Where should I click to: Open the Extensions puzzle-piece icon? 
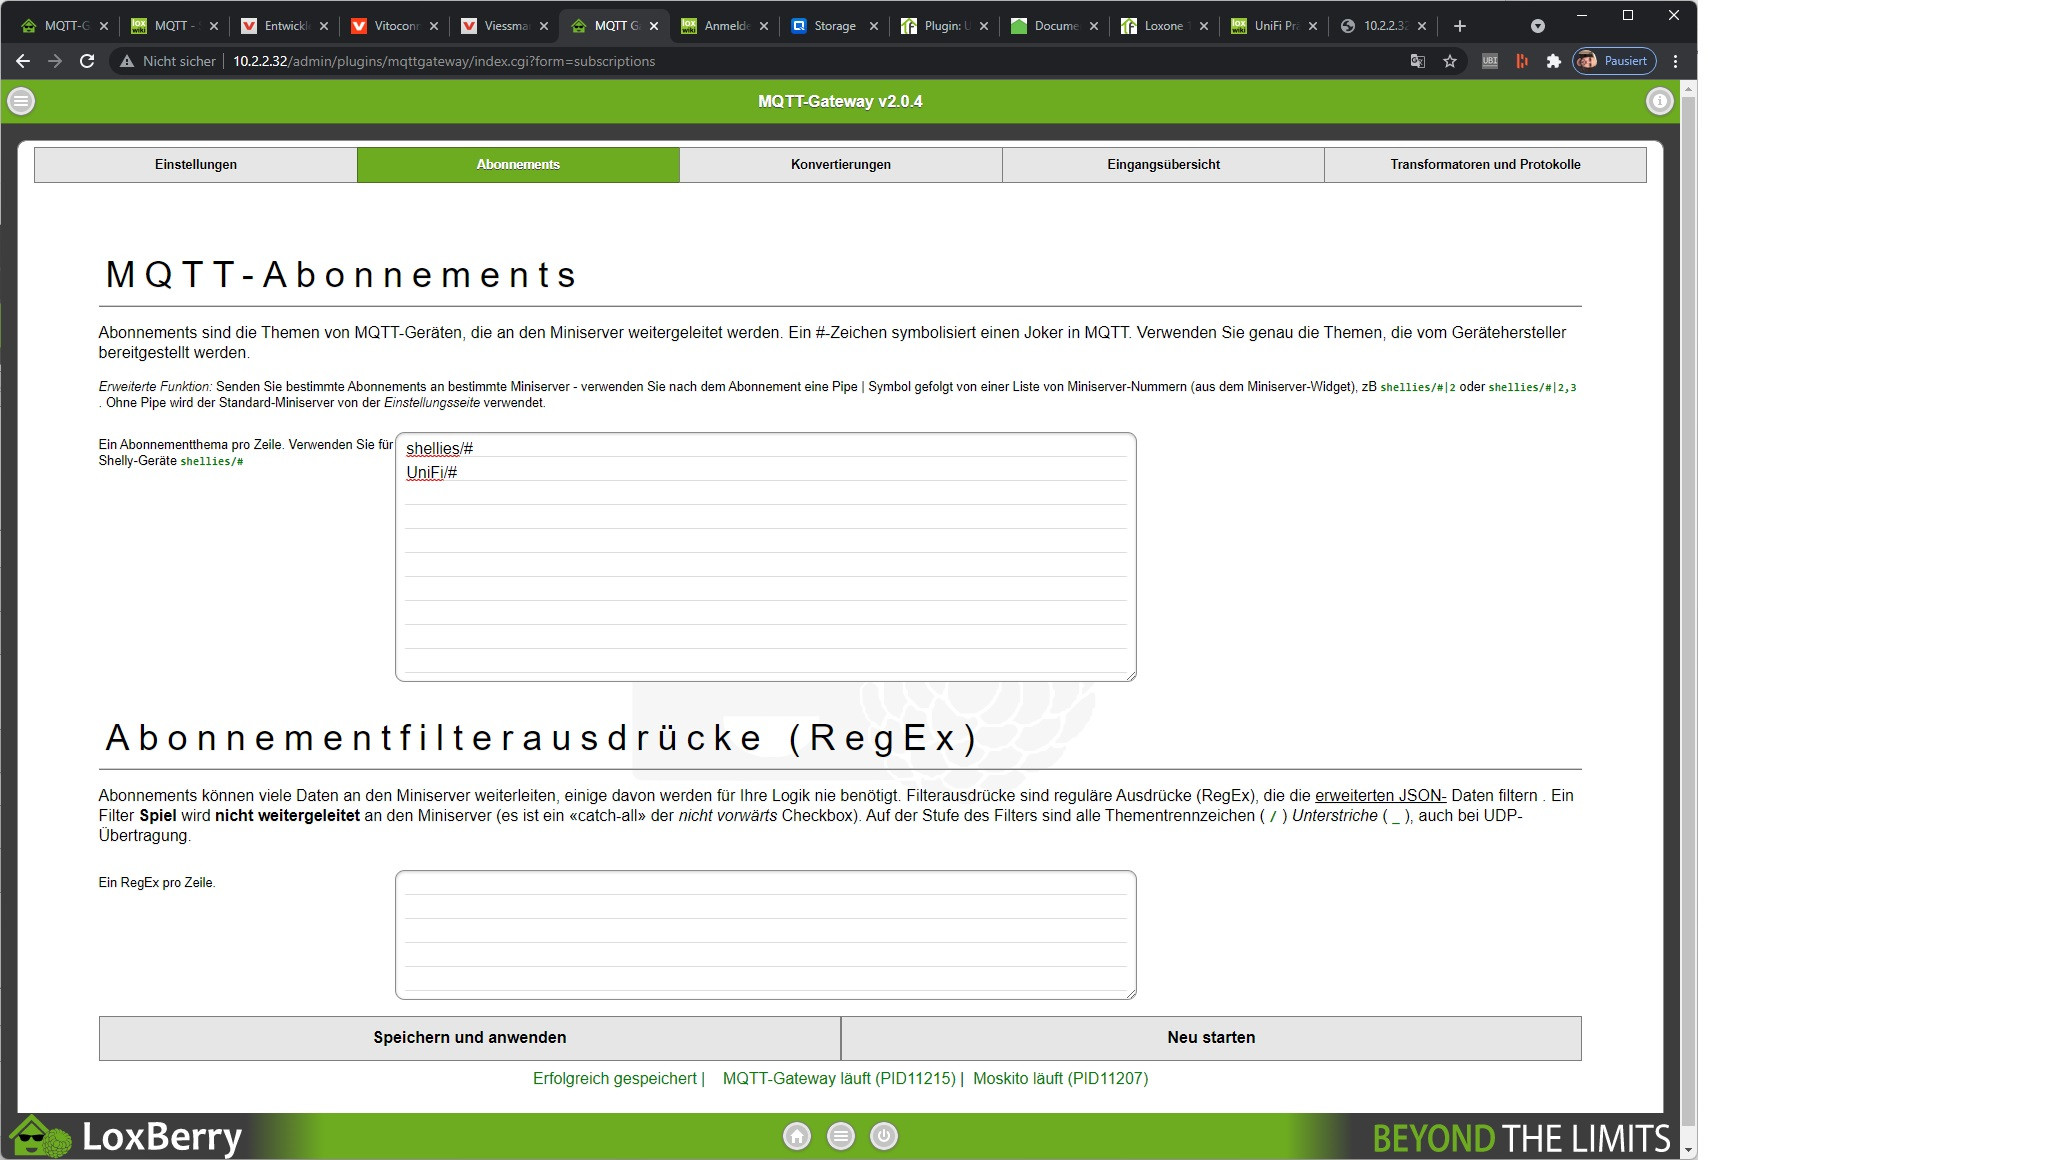pyautogui.click(x=1553, y=61)
